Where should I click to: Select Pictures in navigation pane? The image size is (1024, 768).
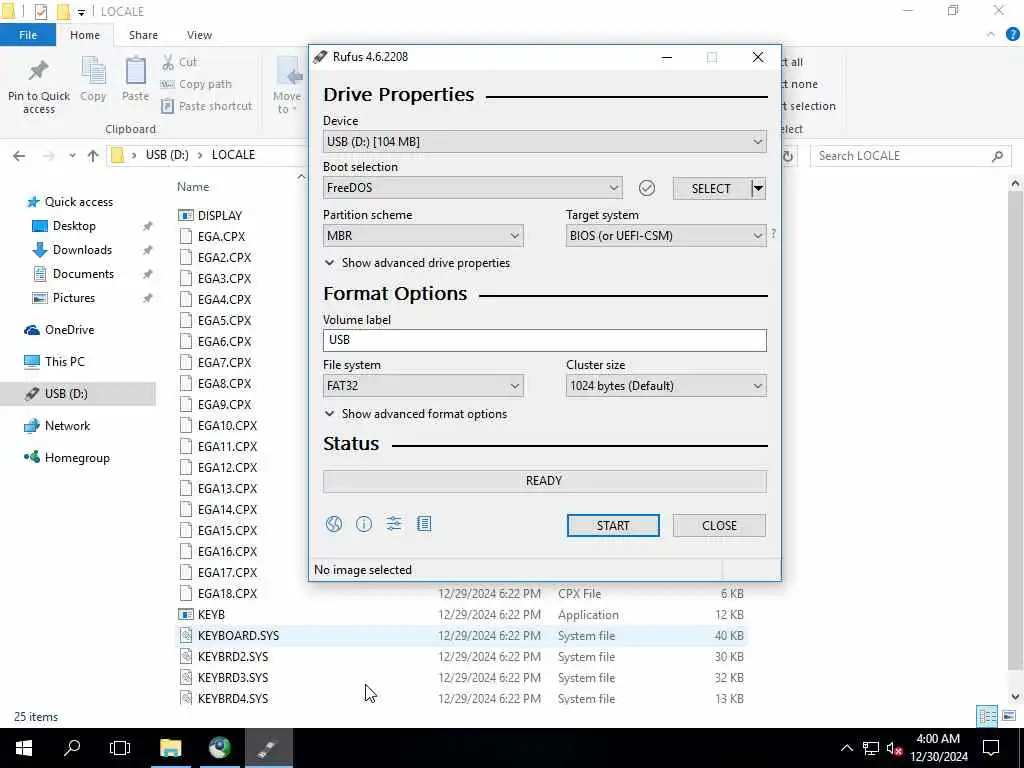tap(73, 298)
